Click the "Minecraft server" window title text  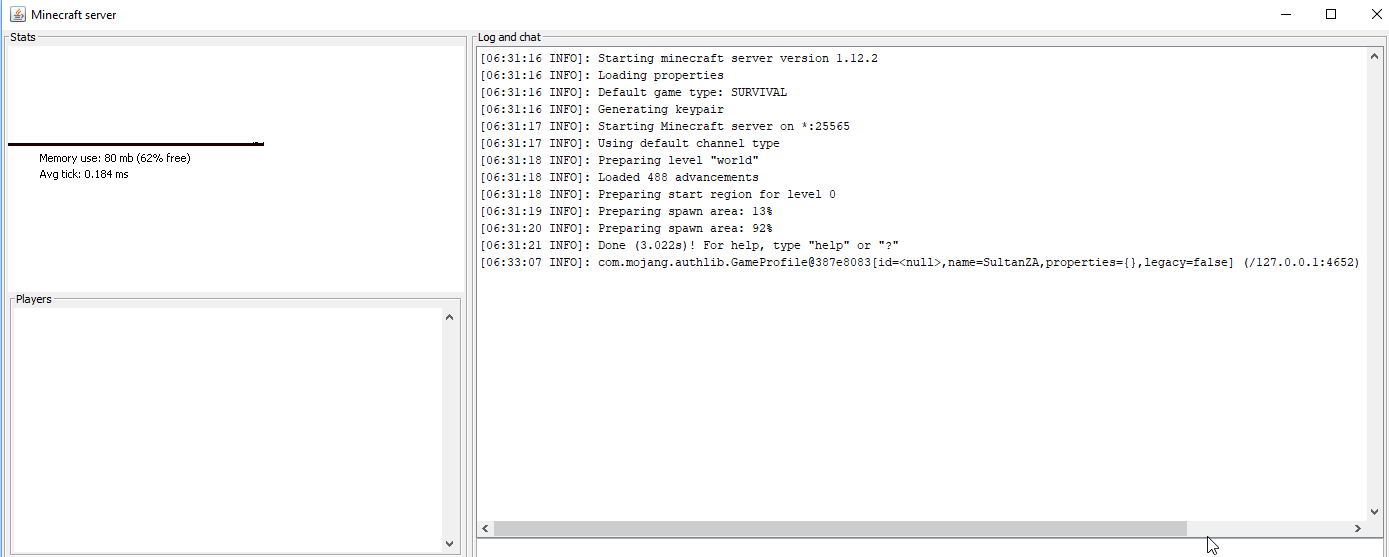point(74,15)
